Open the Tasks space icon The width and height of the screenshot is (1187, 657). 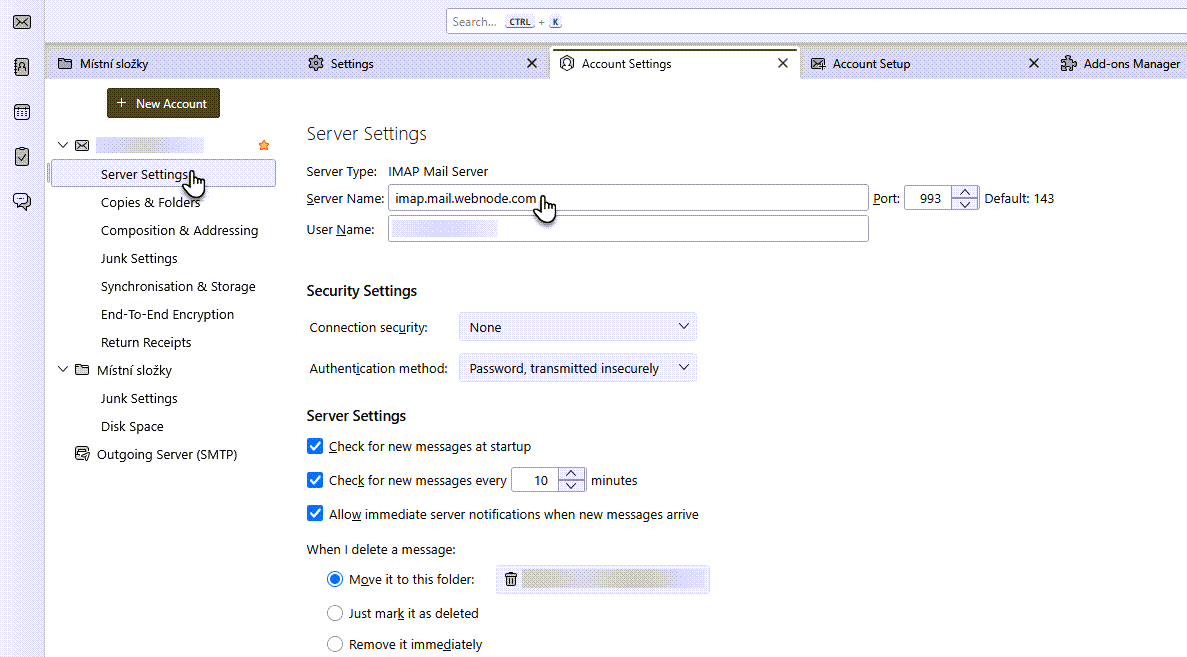21,157
